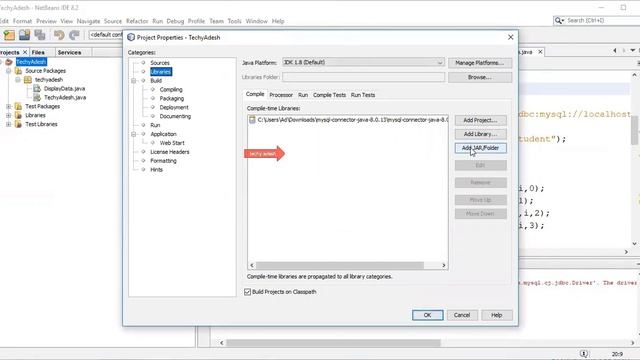Image resolution: width=640 pixels, height=360 pixels.
Task: Click the notifications icon in status bar
Action: (x=584, y=353)
